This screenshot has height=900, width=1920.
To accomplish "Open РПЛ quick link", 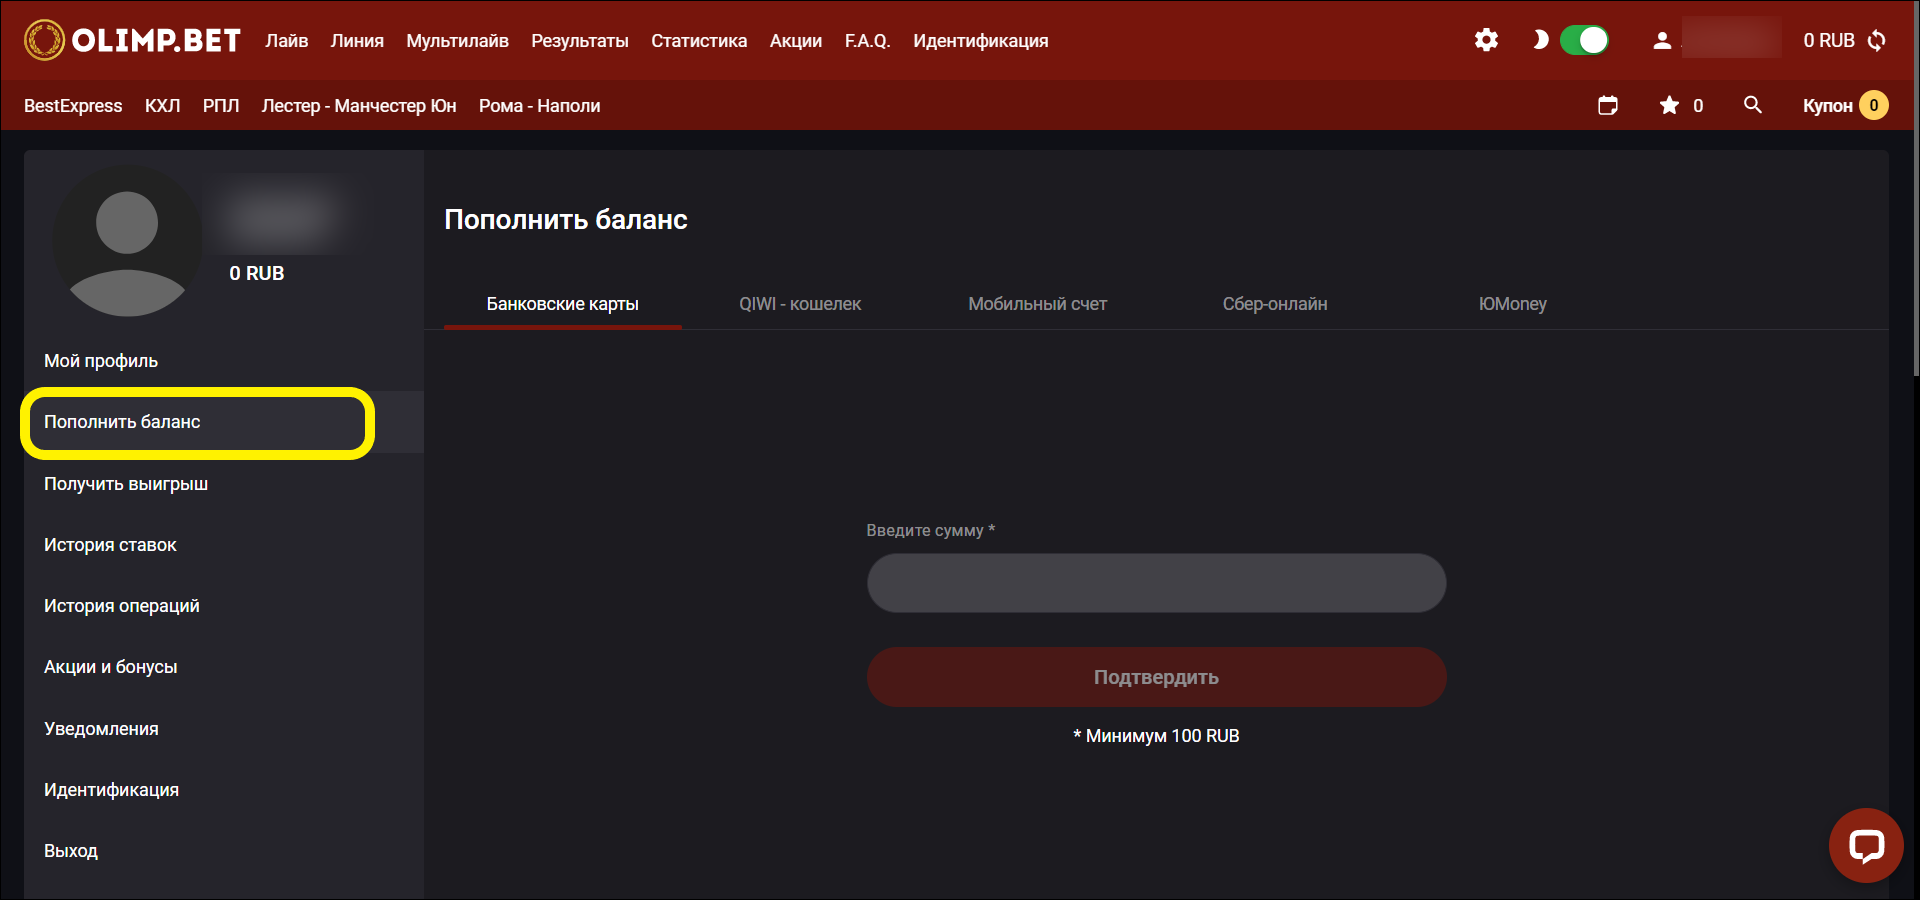I will coord(221,106).
